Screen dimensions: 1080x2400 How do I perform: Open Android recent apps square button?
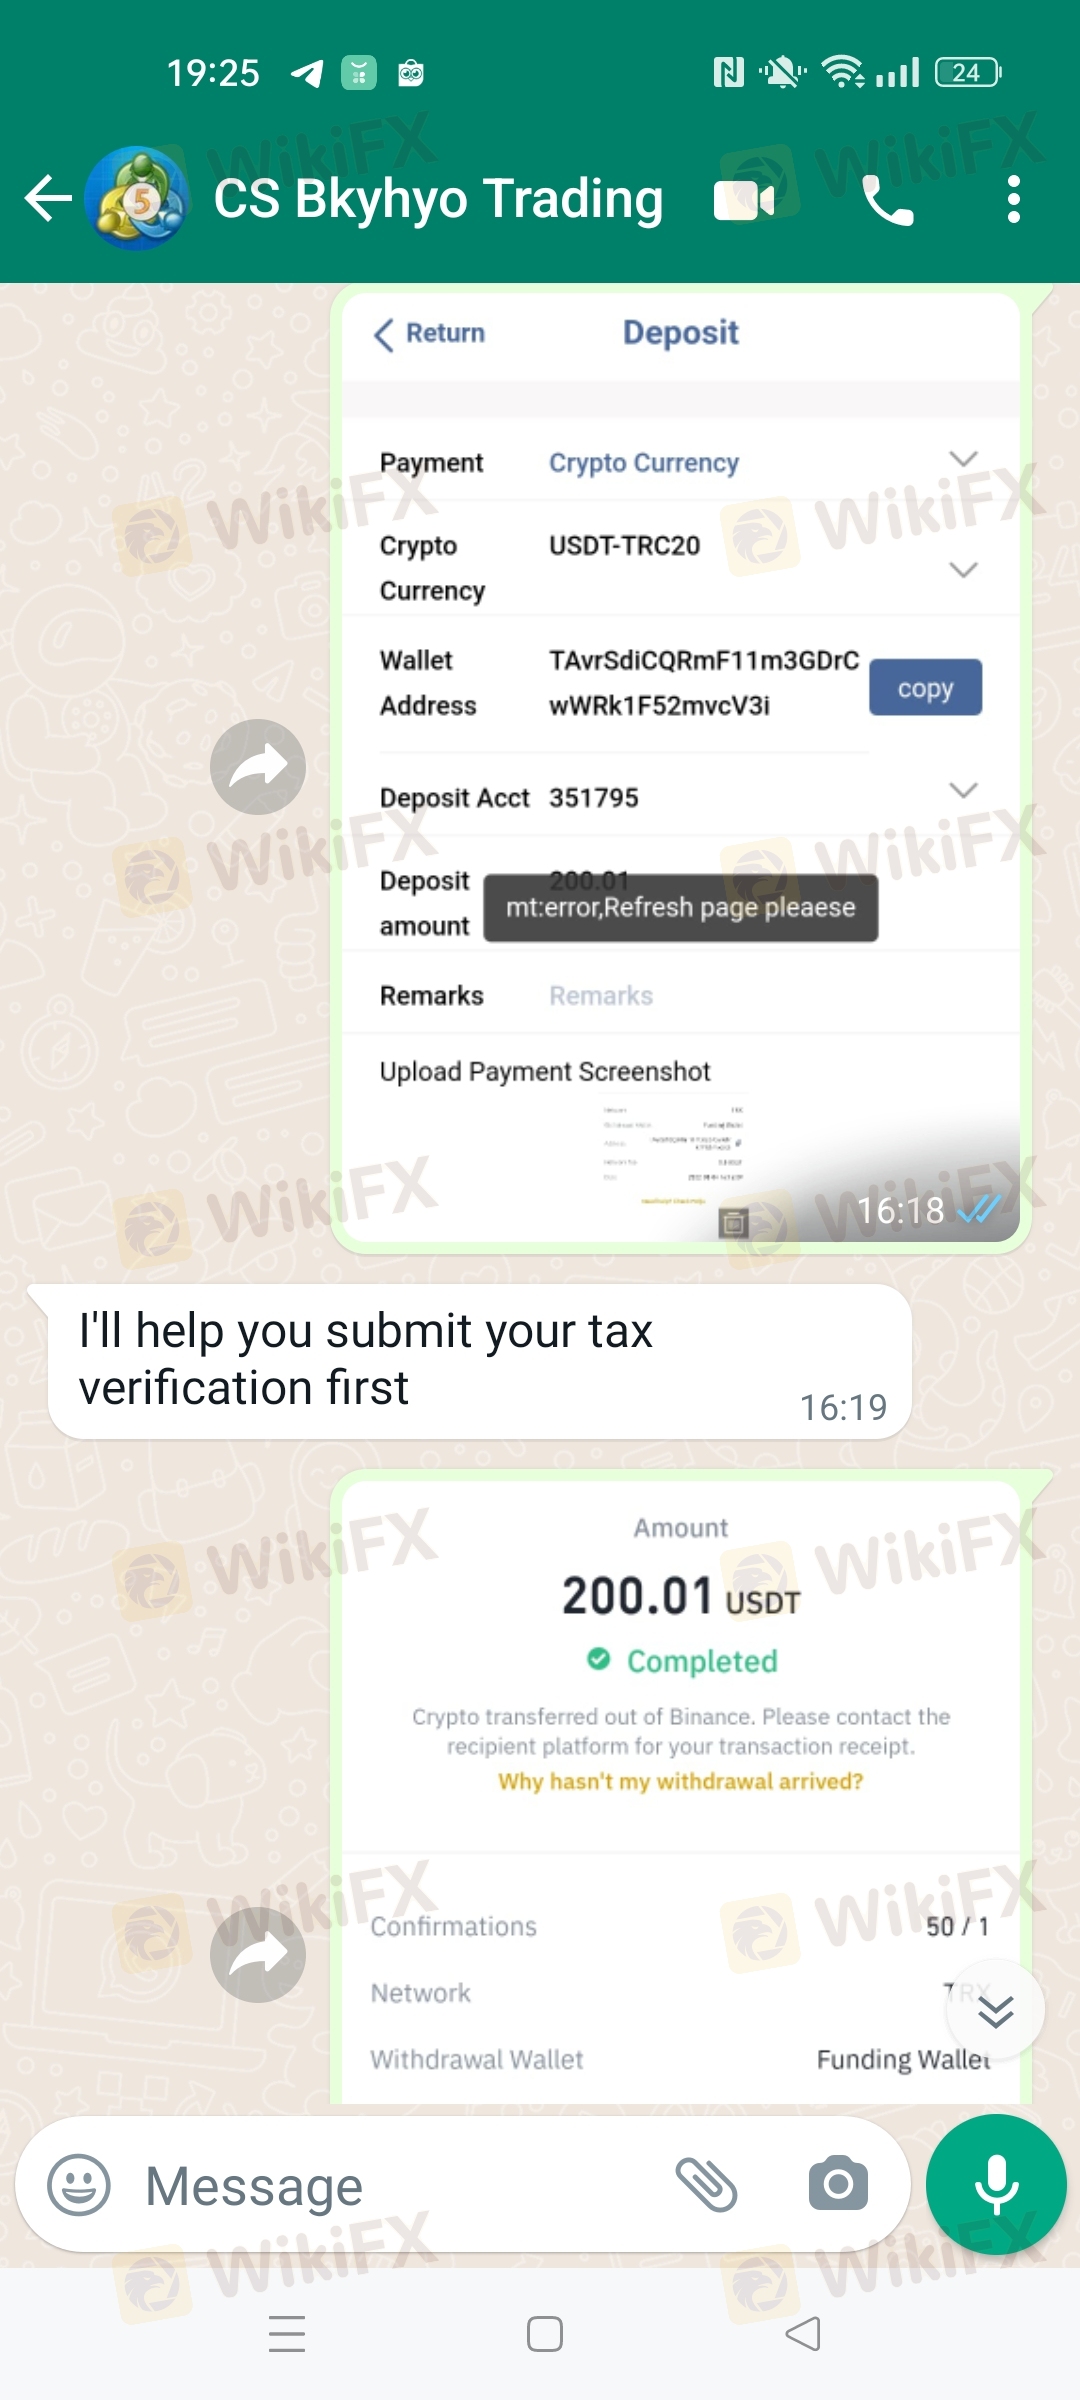[x=545, y=2334]
